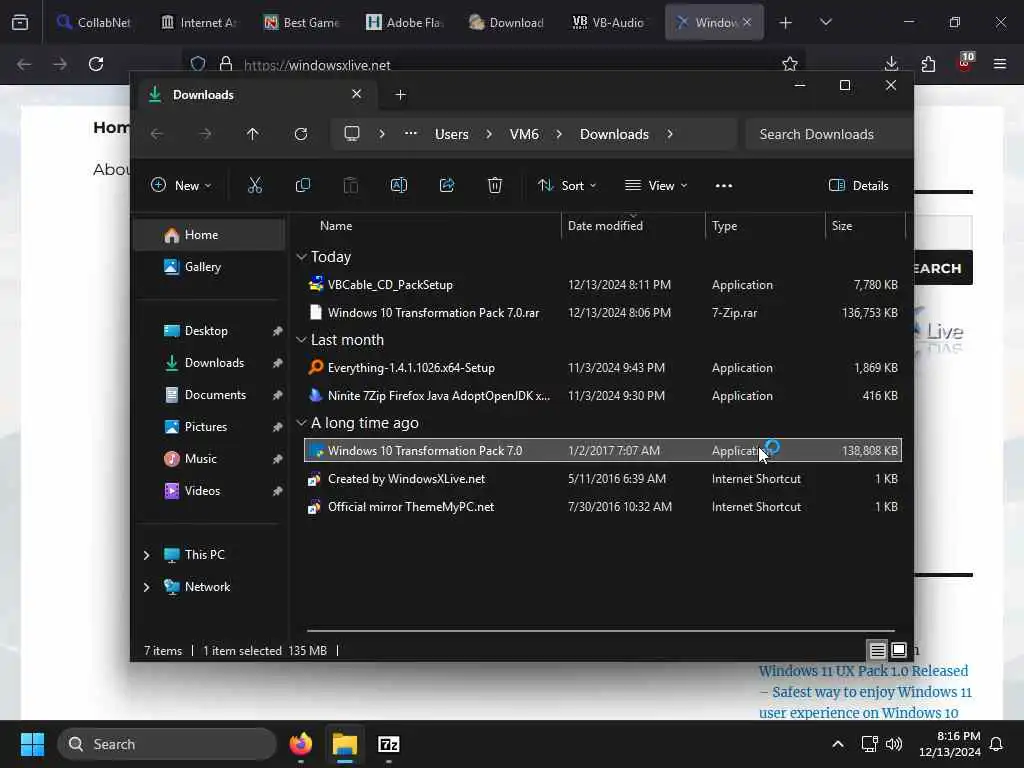1024x768 pixels.
Task: Open the New item dropdown
Action: pos(181,185)
